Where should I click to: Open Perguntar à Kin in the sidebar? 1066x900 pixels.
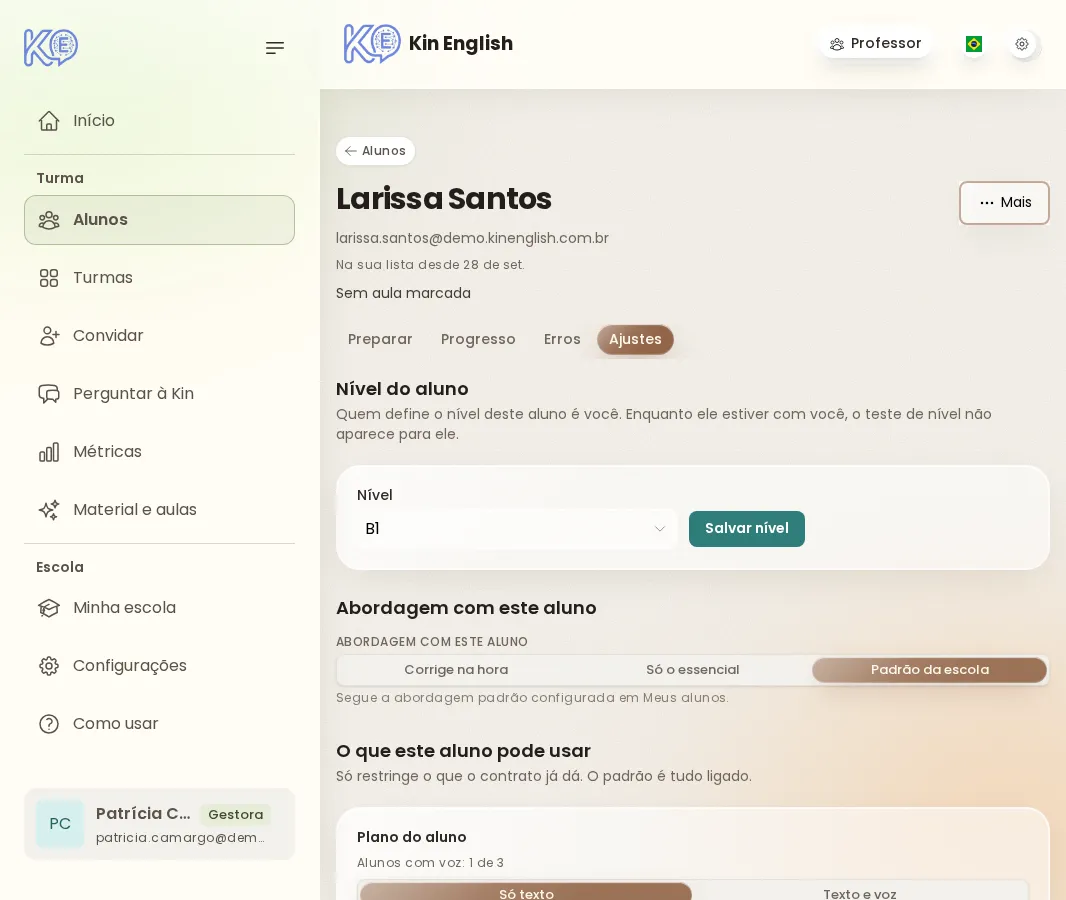click(159, 394)
